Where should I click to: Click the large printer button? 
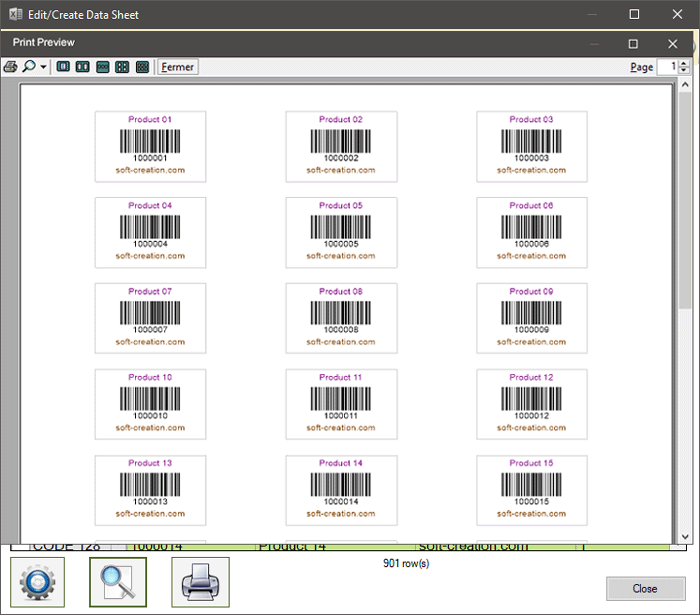(200, 582)
